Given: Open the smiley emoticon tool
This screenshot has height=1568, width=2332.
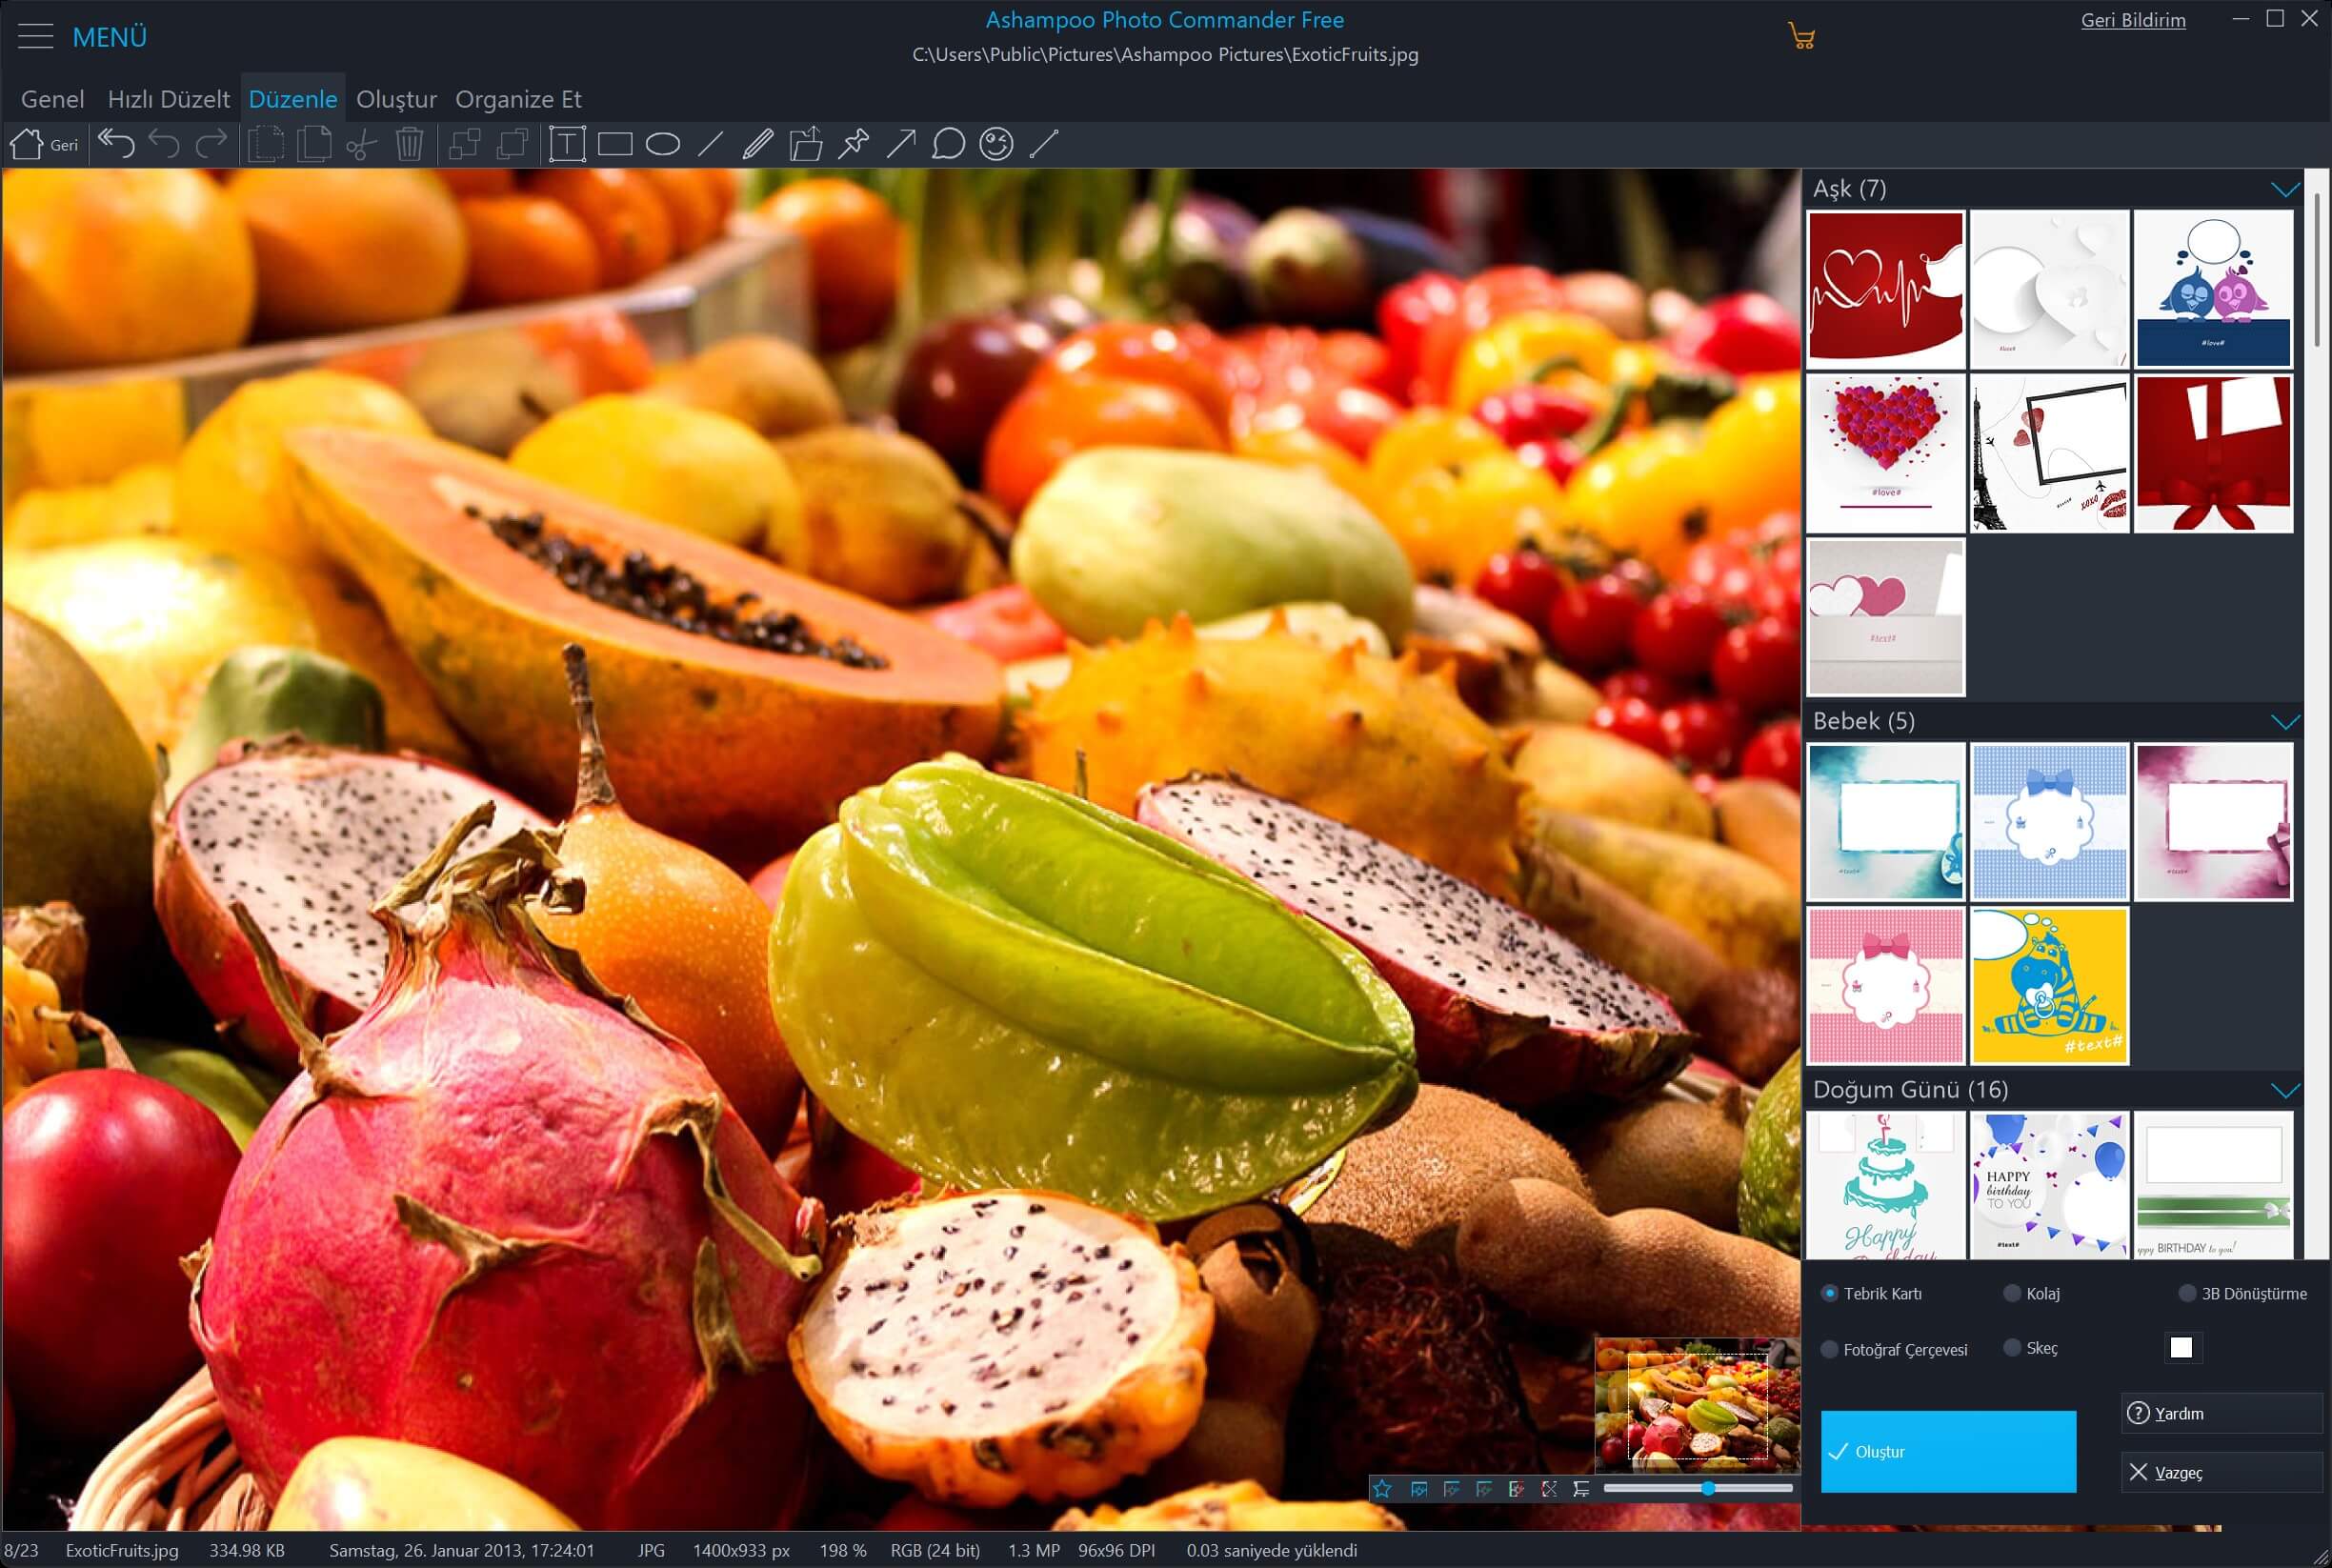Looking at the screenshot, I should tap(996, 145).
